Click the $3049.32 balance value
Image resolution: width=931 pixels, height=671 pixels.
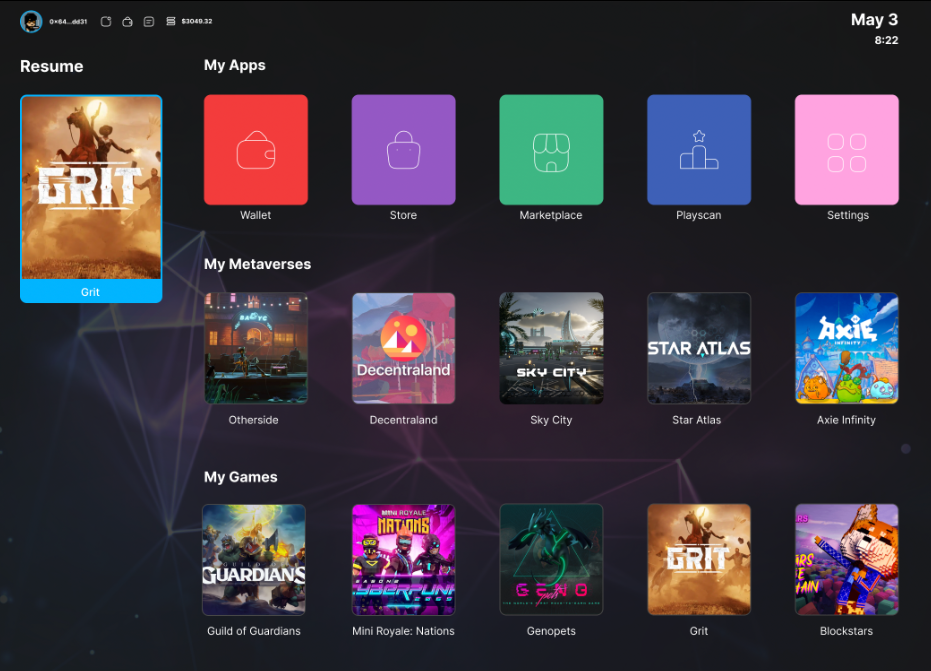point(197,21)
